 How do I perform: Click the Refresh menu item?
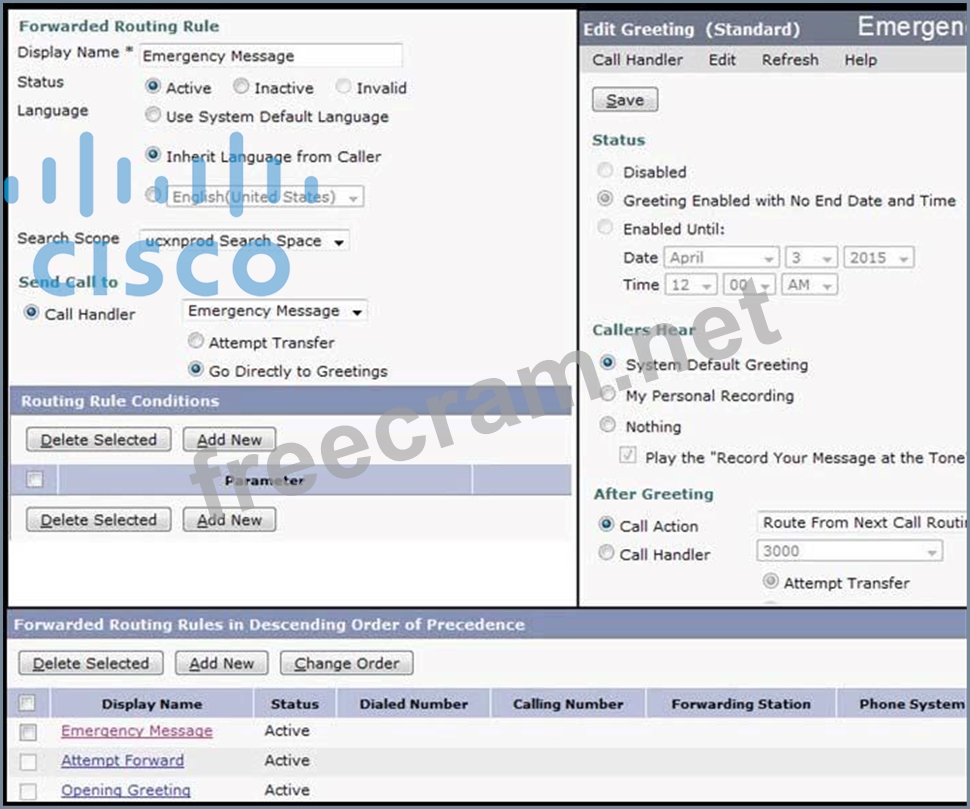point(789,60)
